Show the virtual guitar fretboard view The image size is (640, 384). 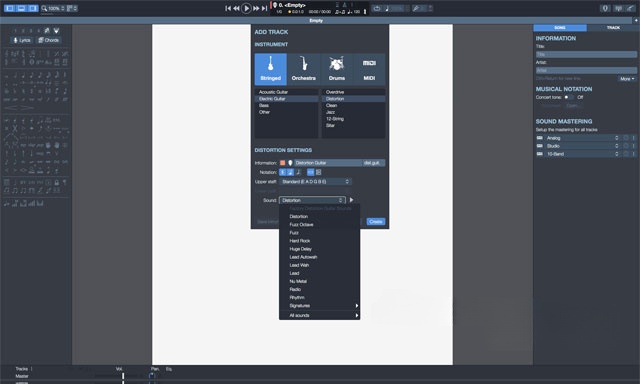(x=631, y=8)
